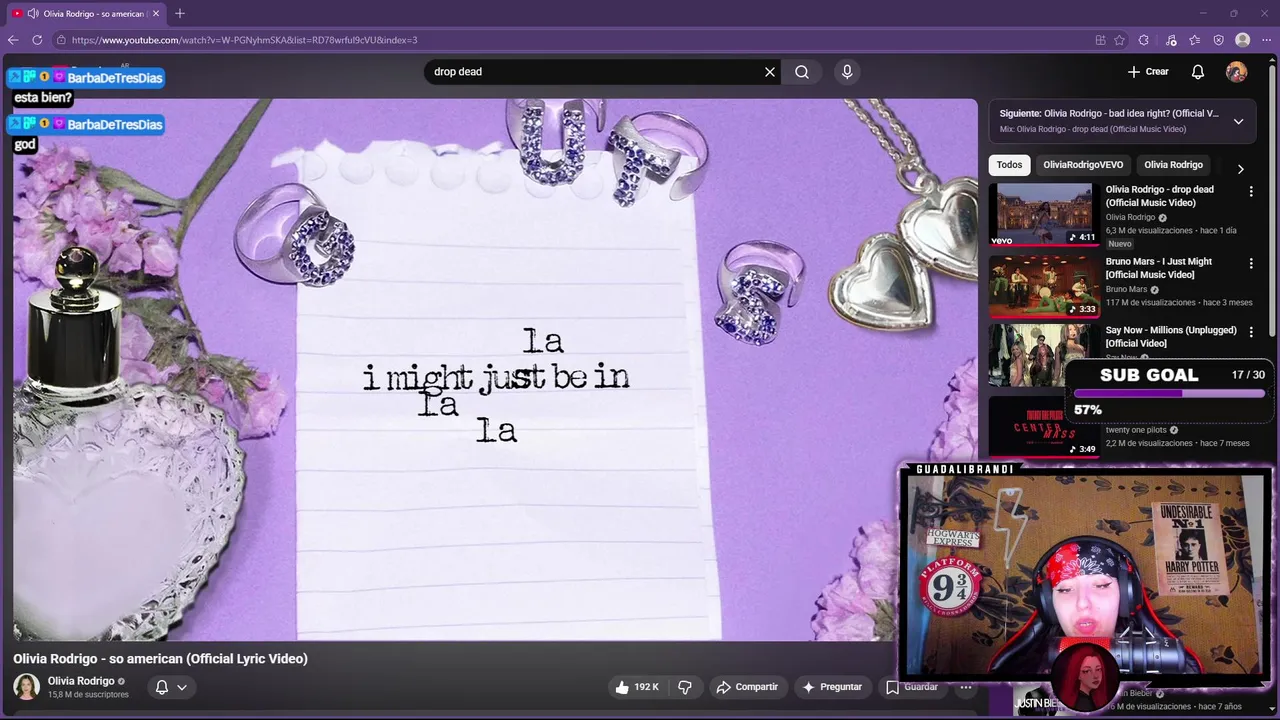The height and width of the screenshot is (720, 1280).
Task: Click the tab audio speaker icon
Action: (33, 13)
